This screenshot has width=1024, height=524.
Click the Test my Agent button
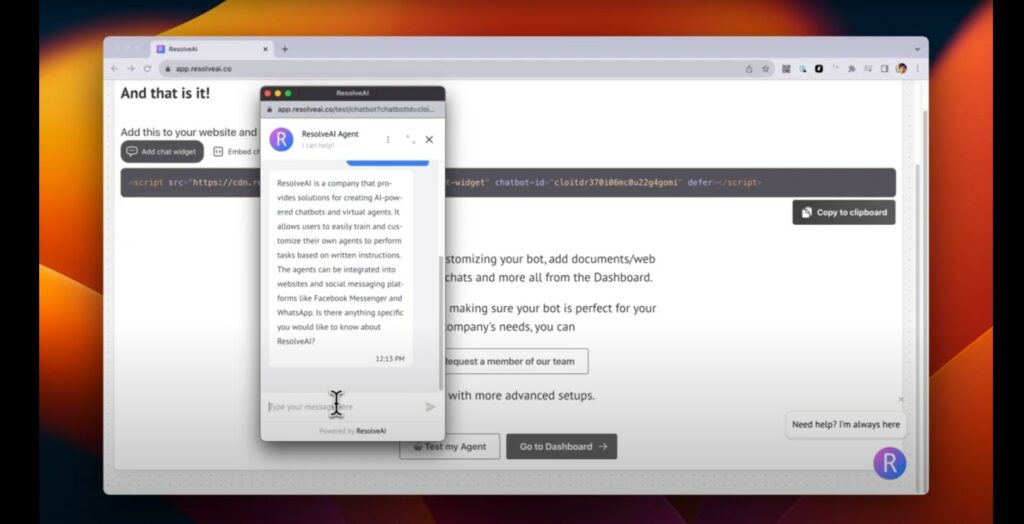point(449,447)
